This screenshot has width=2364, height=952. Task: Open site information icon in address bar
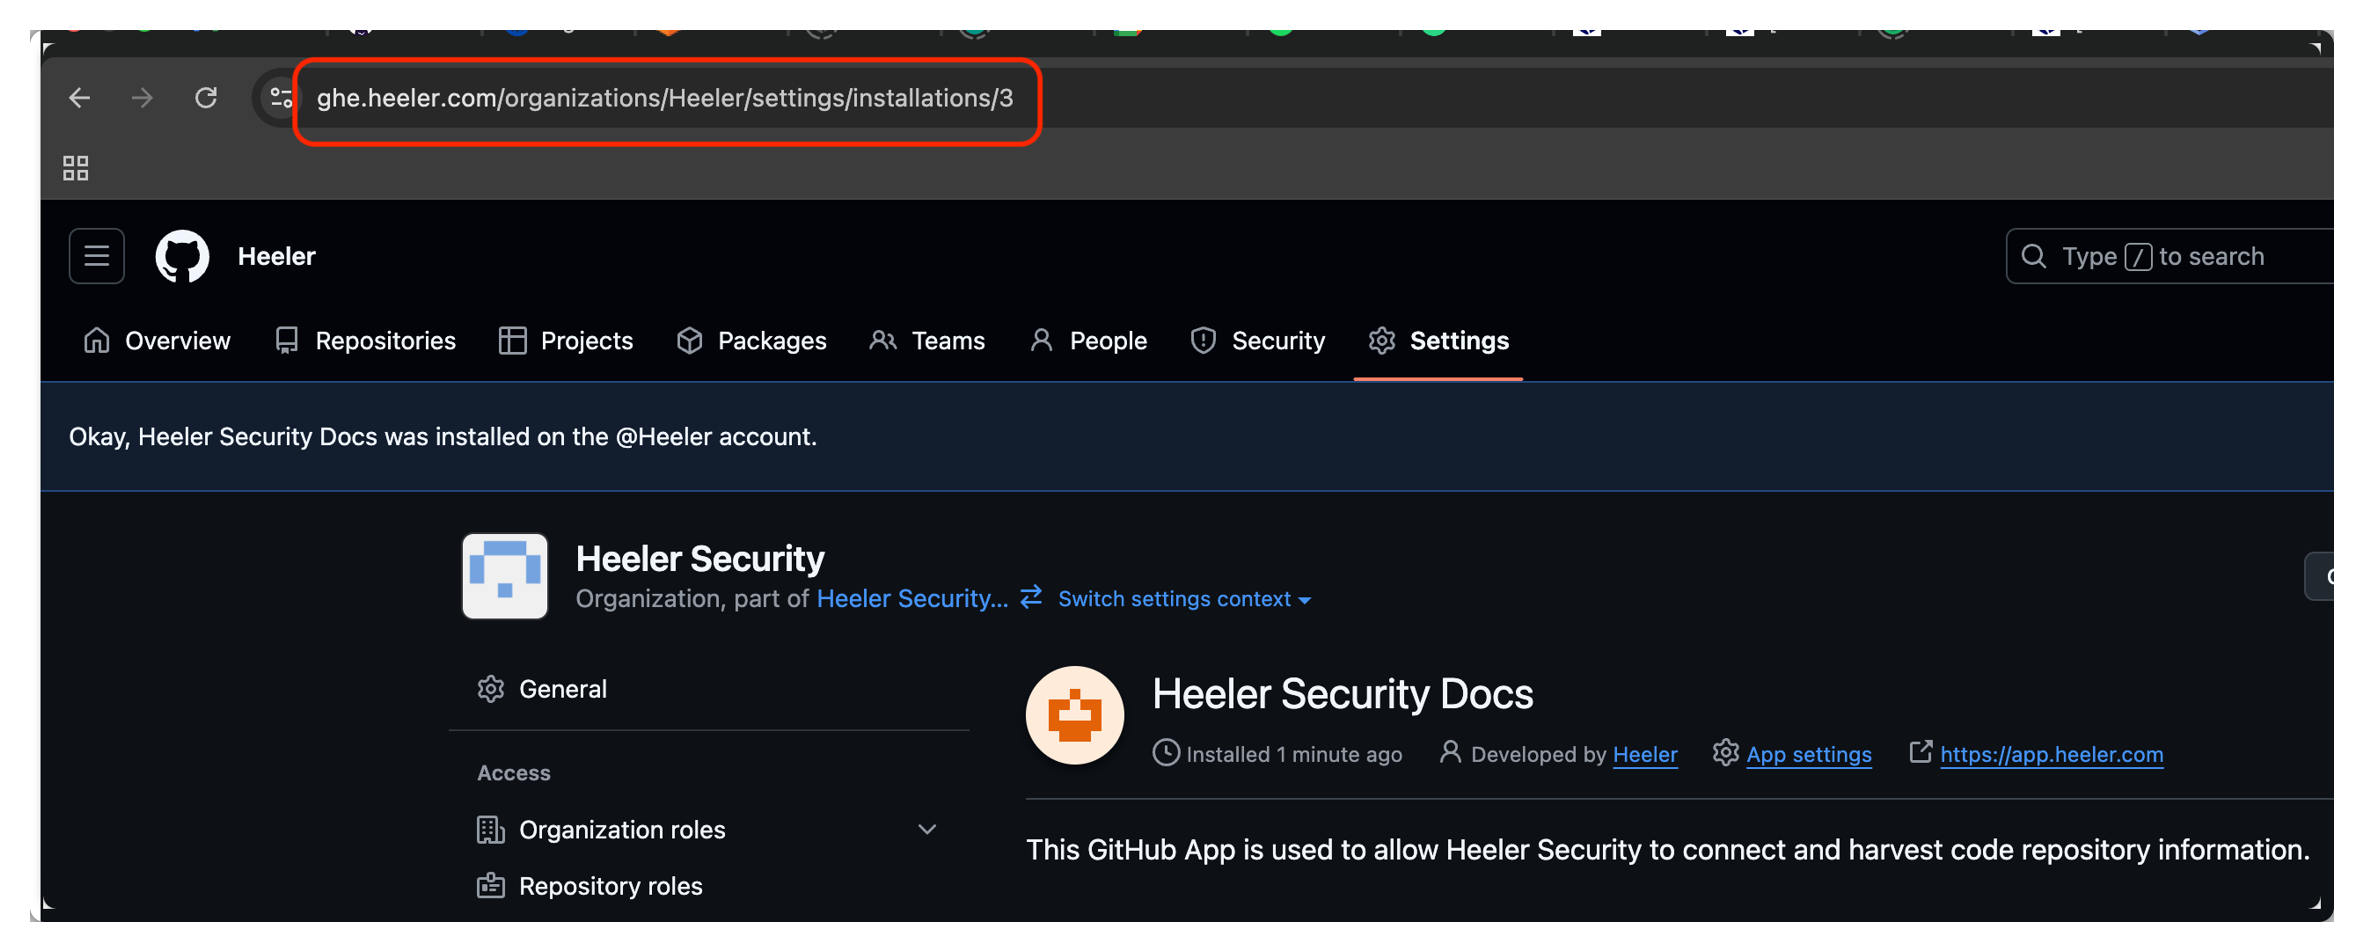pos(281,98)
